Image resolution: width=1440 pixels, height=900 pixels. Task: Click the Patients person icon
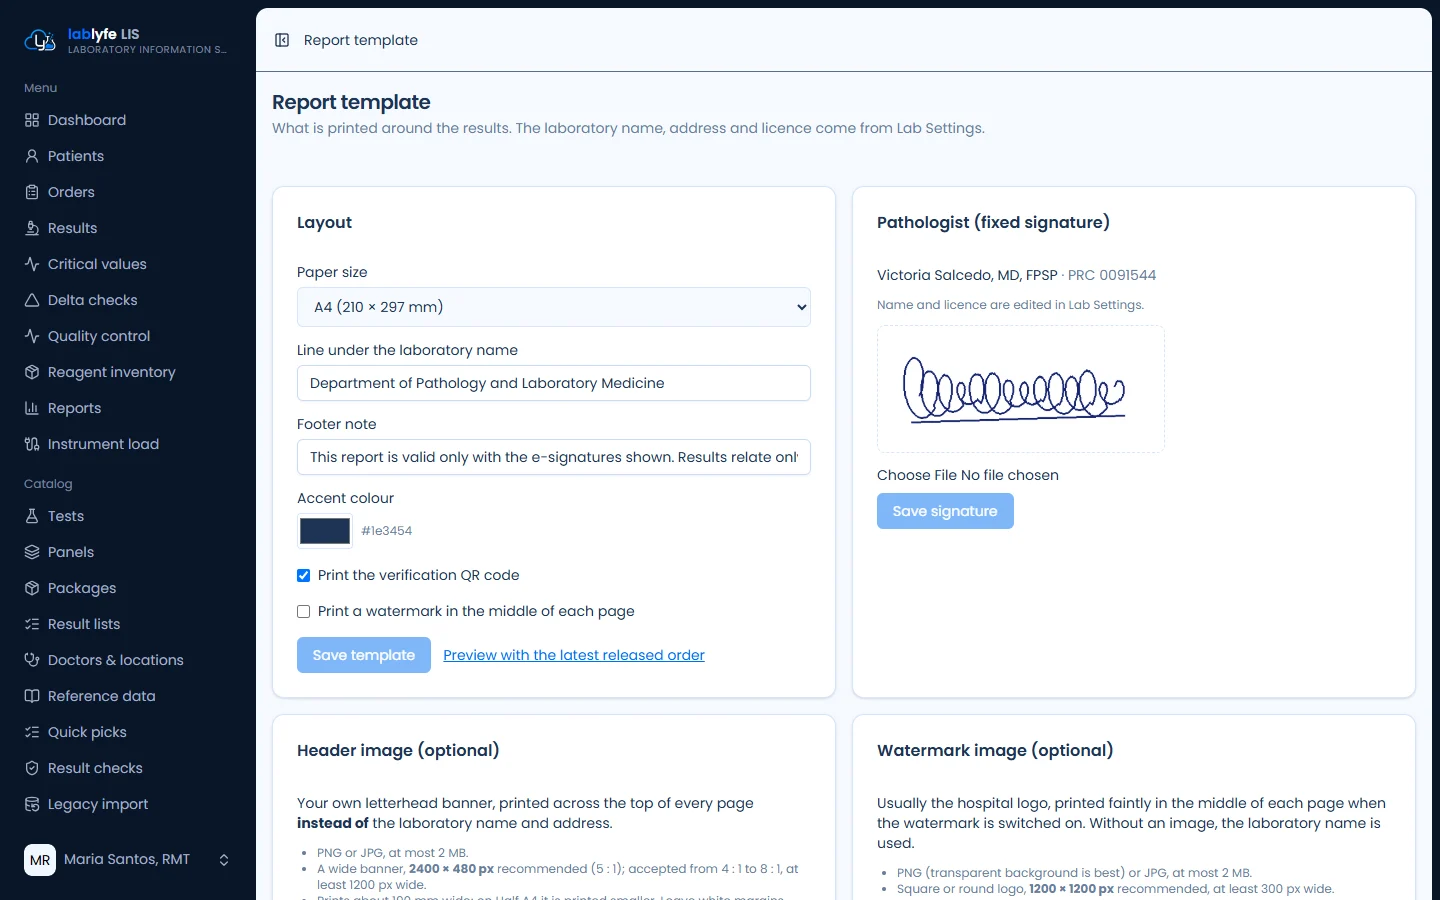pyautogui.click(x=32, y=156)
